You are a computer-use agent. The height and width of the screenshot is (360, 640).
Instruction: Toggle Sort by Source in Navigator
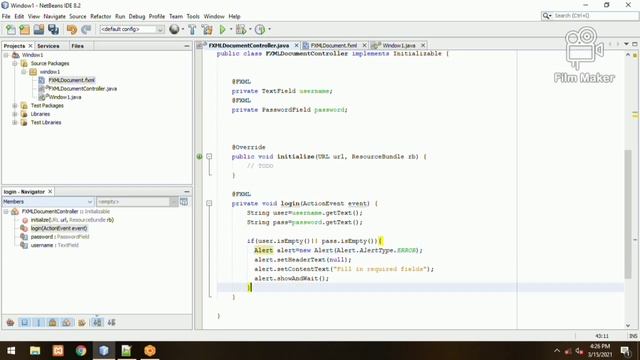tap(111, 322)
